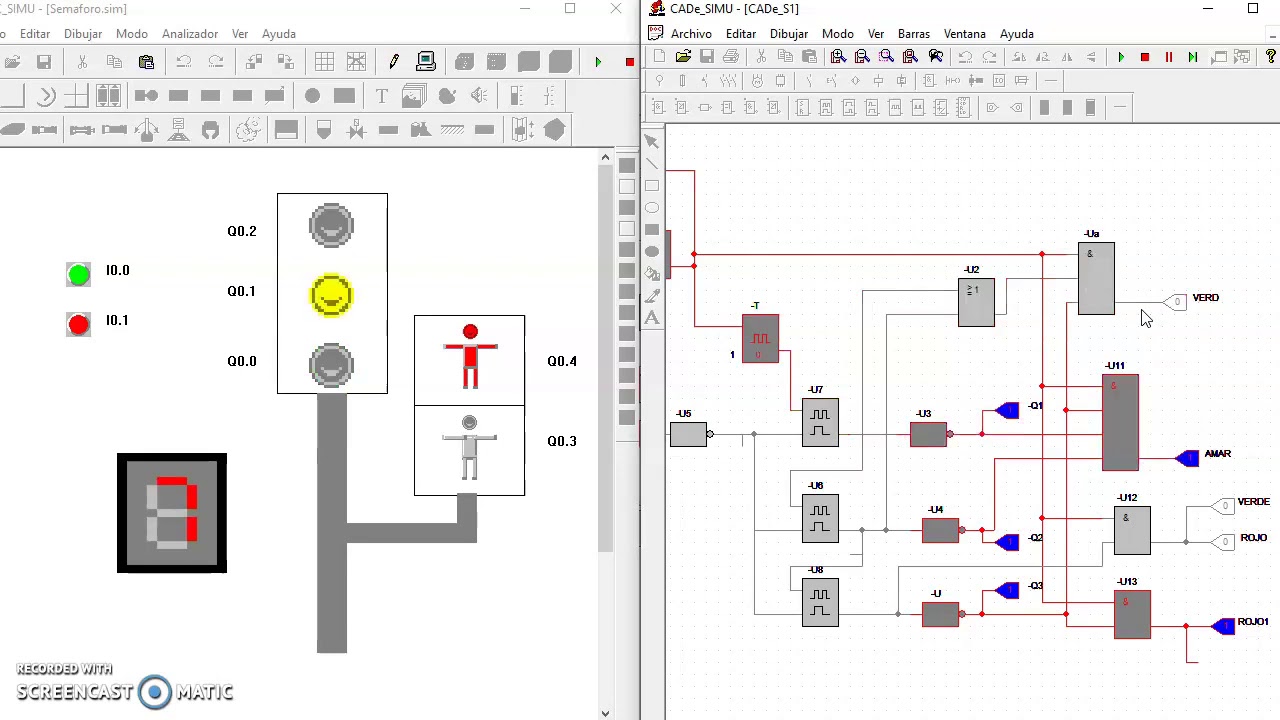1280x720 pixels.
Task: Select the tank component icon in PC_SIMU
Action: 324,129
